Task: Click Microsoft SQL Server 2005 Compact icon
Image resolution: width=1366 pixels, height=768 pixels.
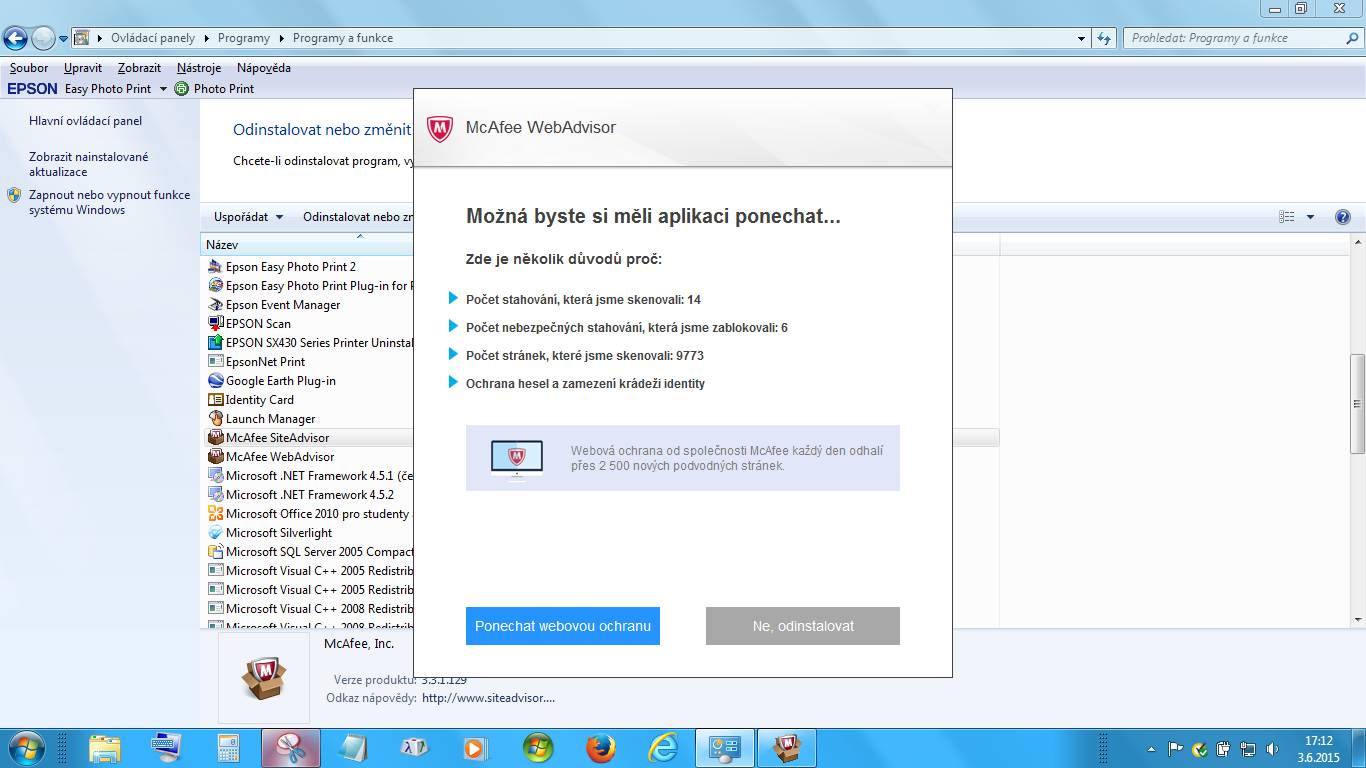Action: pos(215,552)
